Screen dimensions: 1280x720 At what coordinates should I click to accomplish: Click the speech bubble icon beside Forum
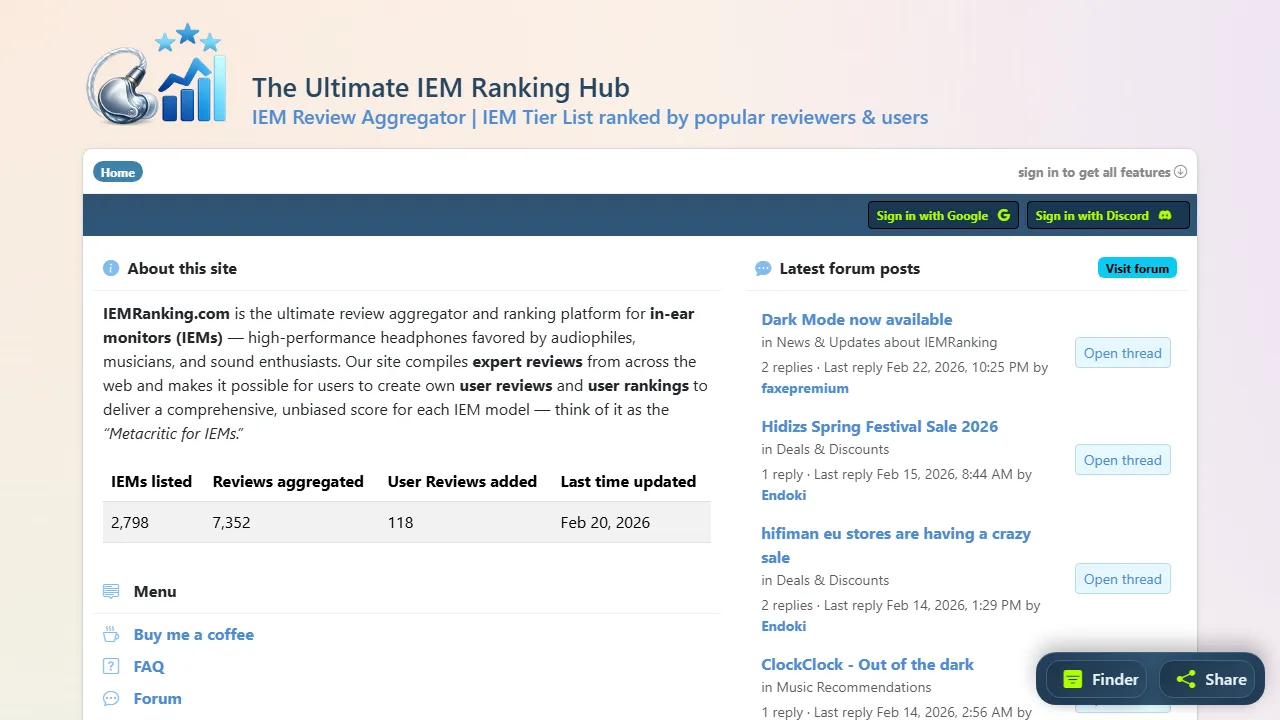click(110, 698)
